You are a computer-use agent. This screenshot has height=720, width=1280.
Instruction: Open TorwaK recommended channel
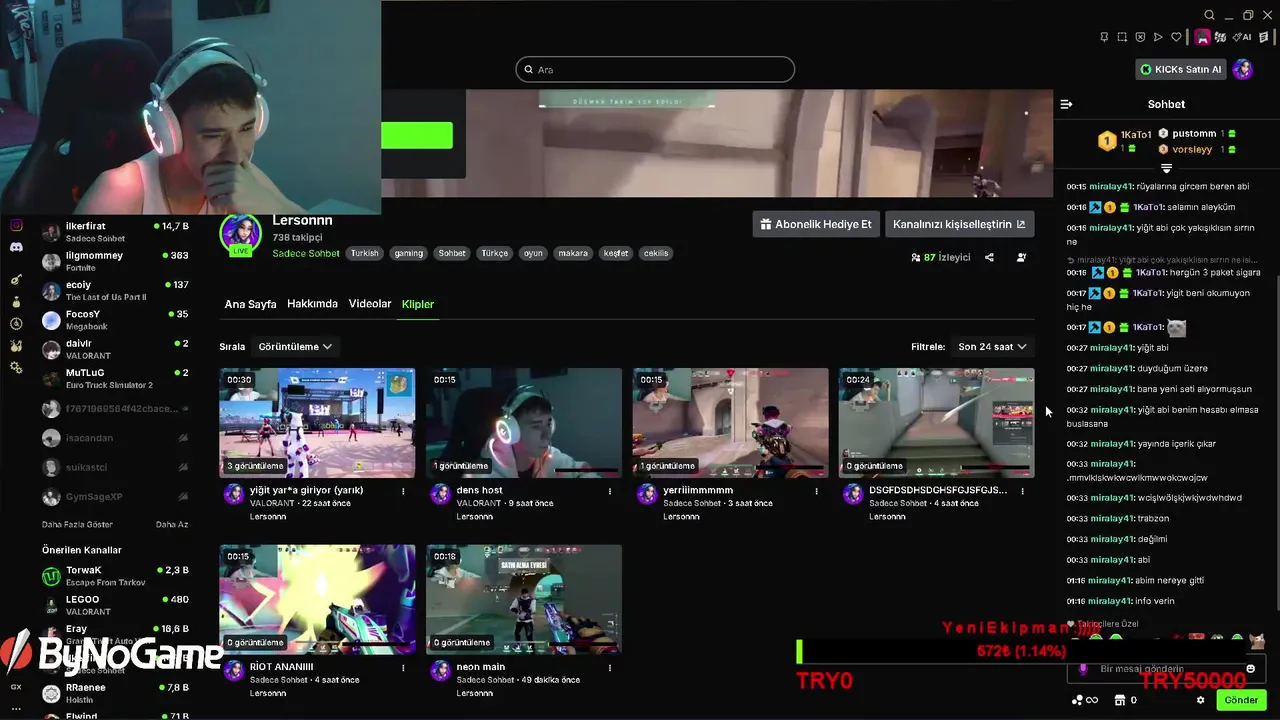pyautogui.click(x=115, y=576)
